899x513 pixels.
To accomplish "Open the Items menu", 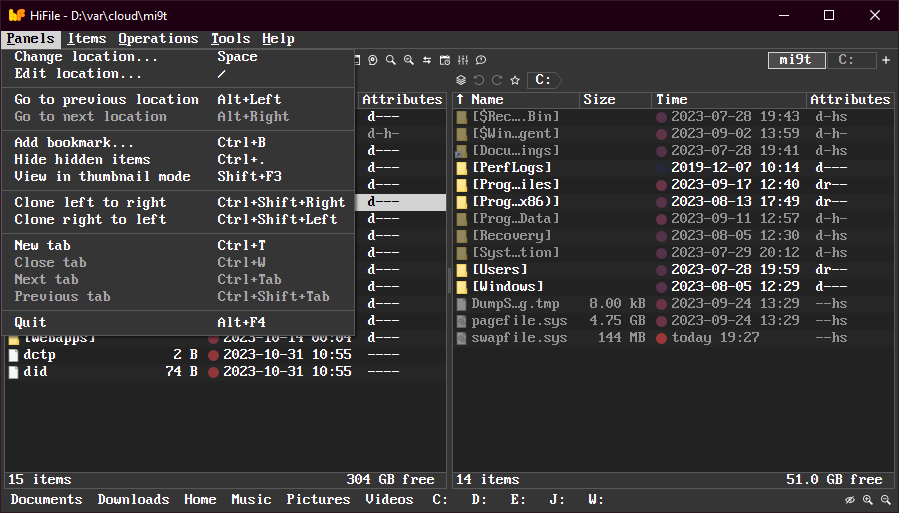I will click(x=87, y=38).
